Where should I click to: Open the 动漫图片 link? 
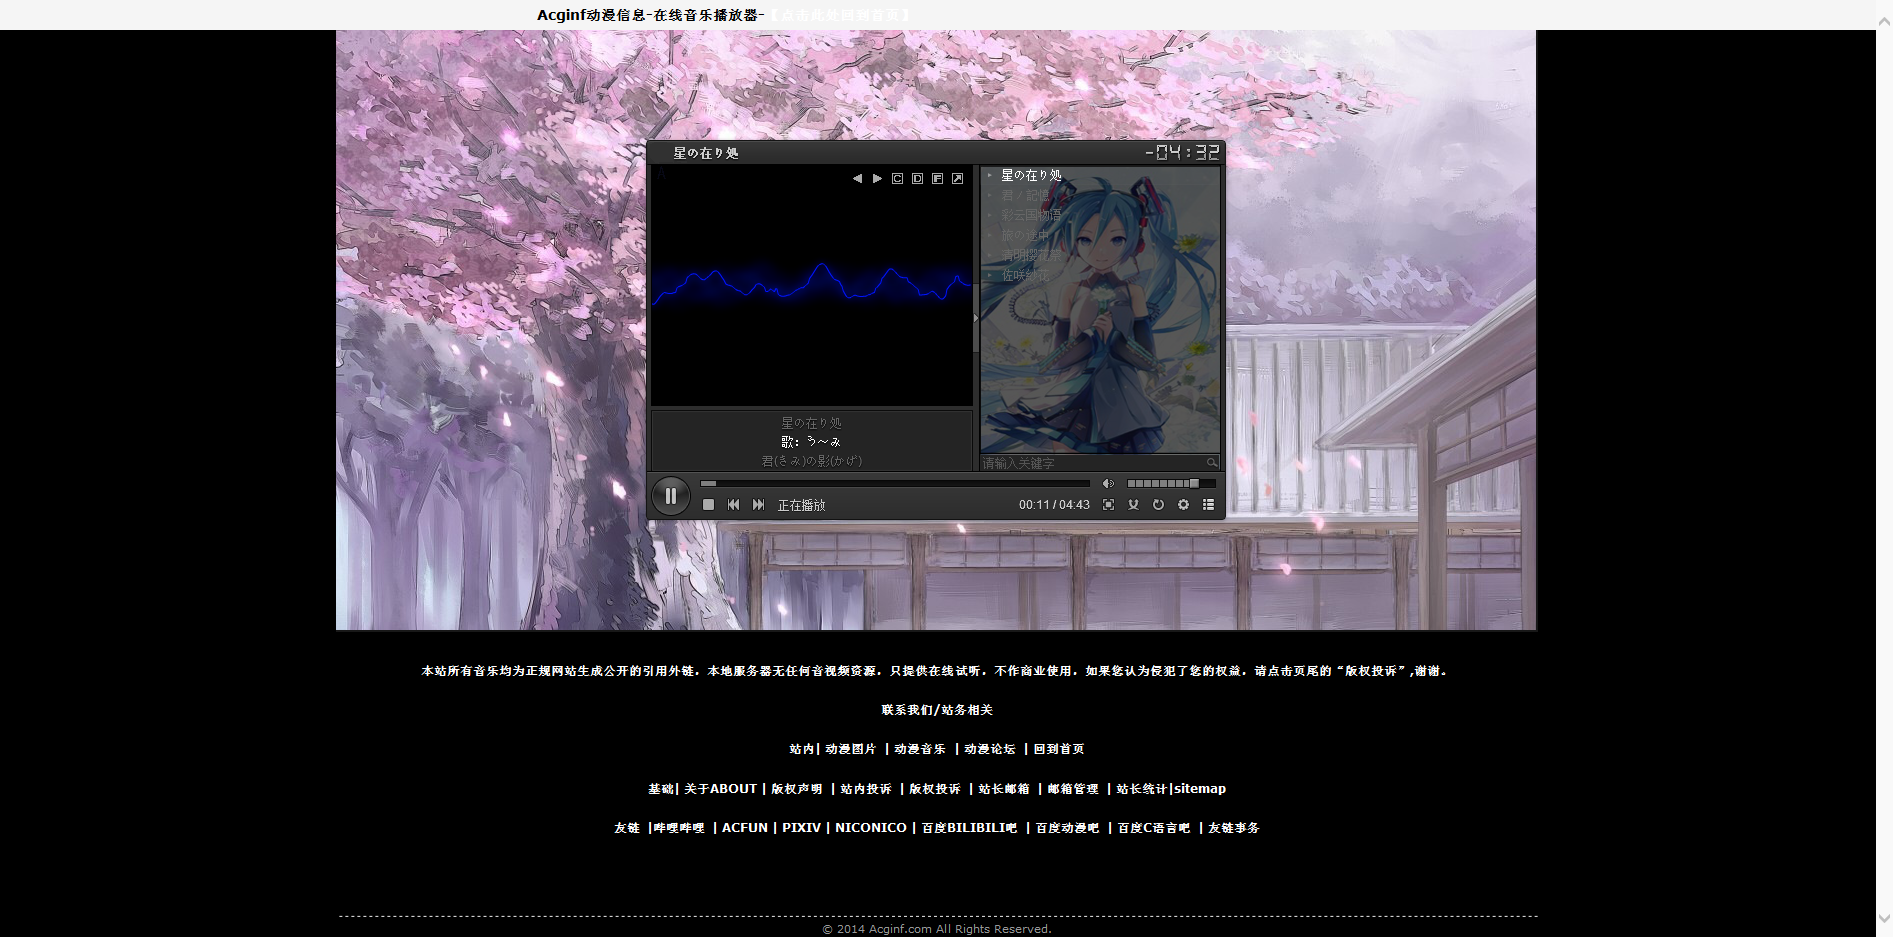850,749
